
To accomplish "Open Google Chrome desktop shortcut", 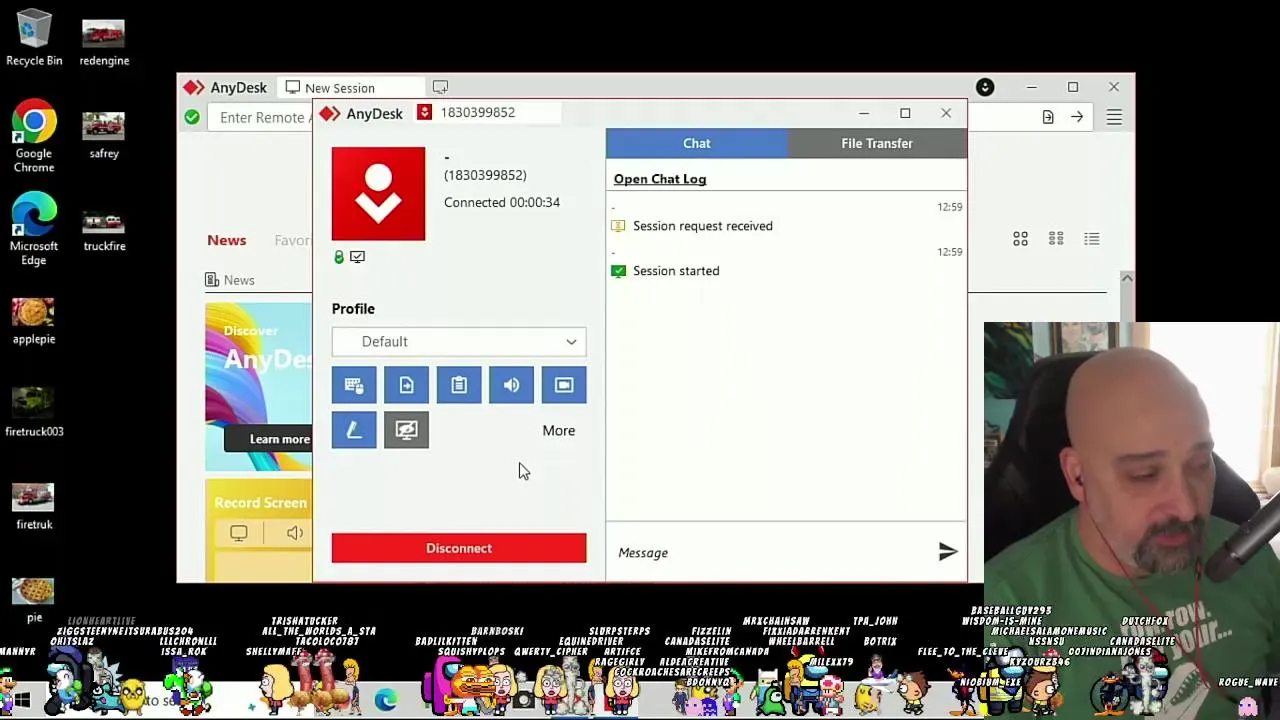I will click(x=34, y=137).
